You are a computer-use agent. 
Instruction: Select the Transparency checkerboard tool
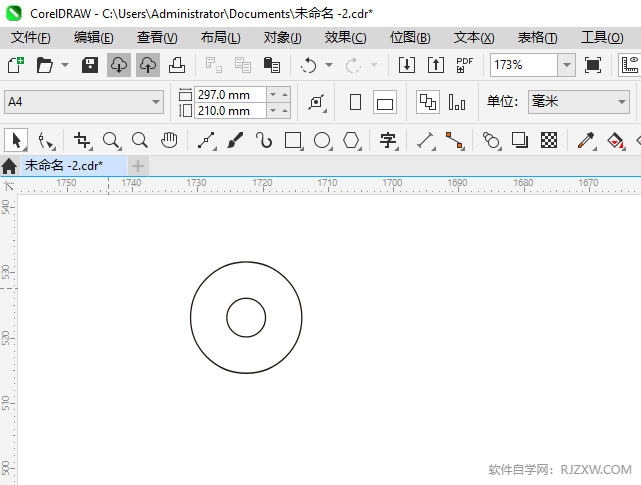coord(549,141)
